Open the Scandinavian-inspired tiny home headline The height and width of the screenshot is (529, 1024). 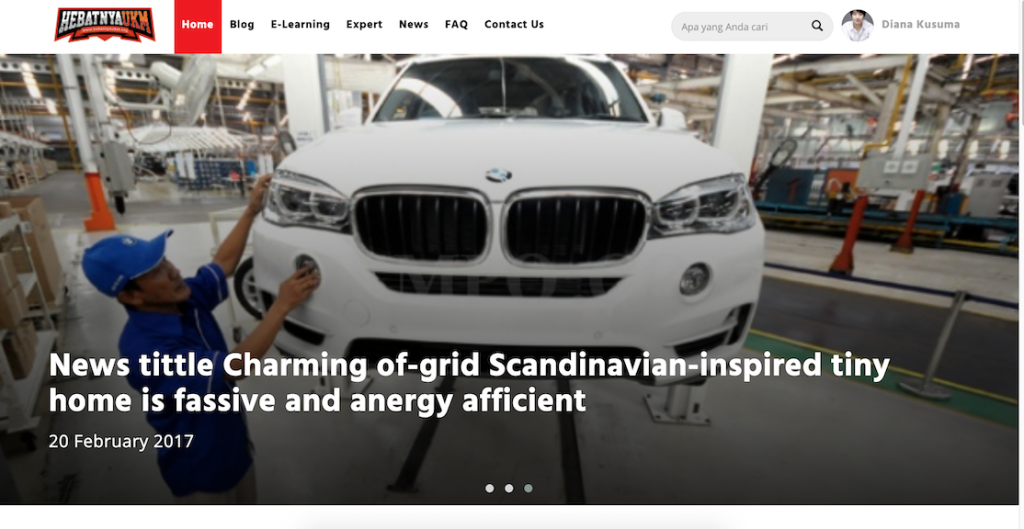pos(469,383)
